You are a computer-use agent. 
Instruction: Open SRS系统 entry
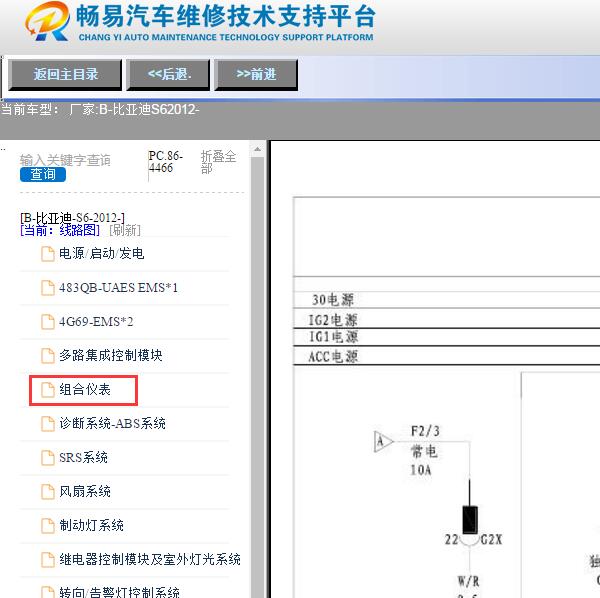[83, 458]
